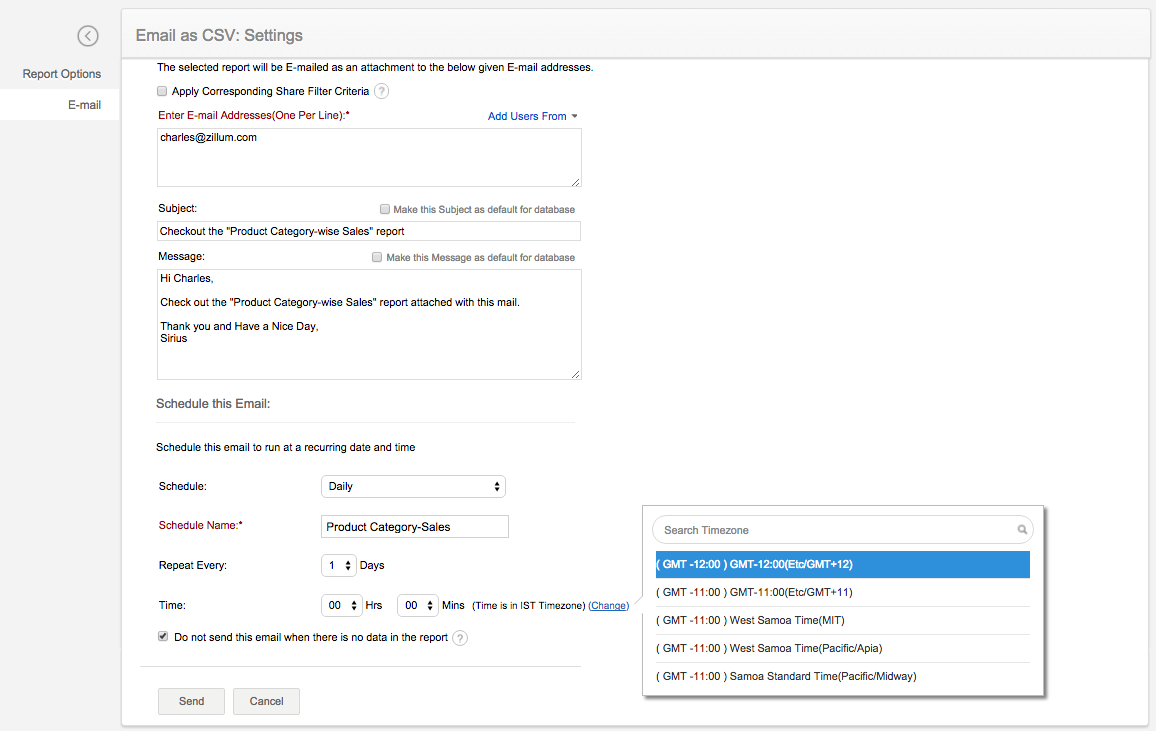Click help icon next to no-data option

click(x=460, y=638)
